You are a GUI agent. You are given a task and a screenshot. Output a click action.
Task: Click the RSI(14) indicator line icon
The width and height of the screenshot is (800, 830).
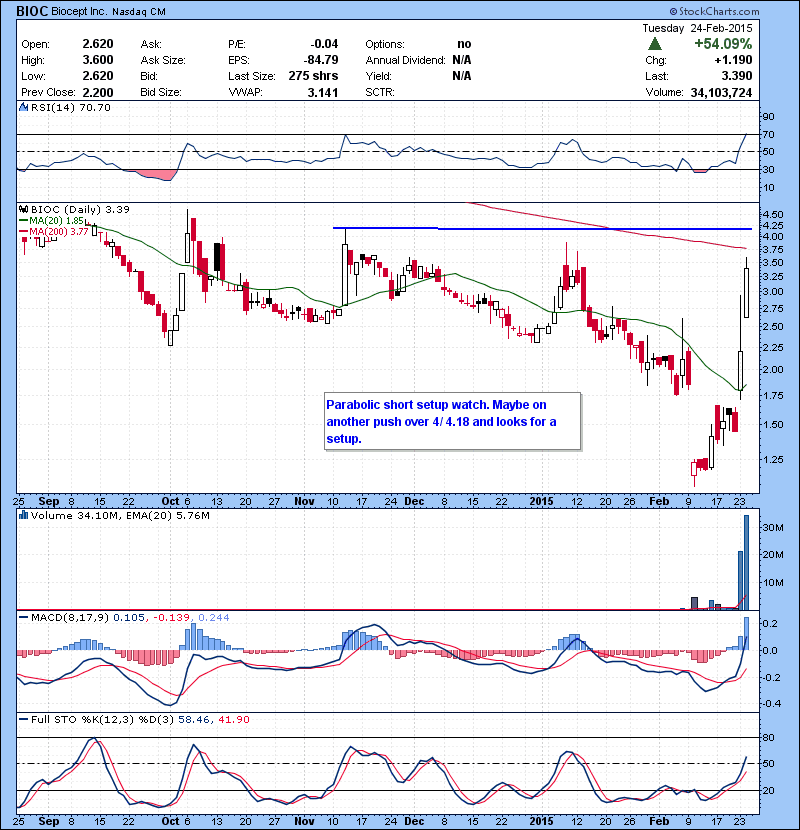pyautogui.click(x=23, y=107)
